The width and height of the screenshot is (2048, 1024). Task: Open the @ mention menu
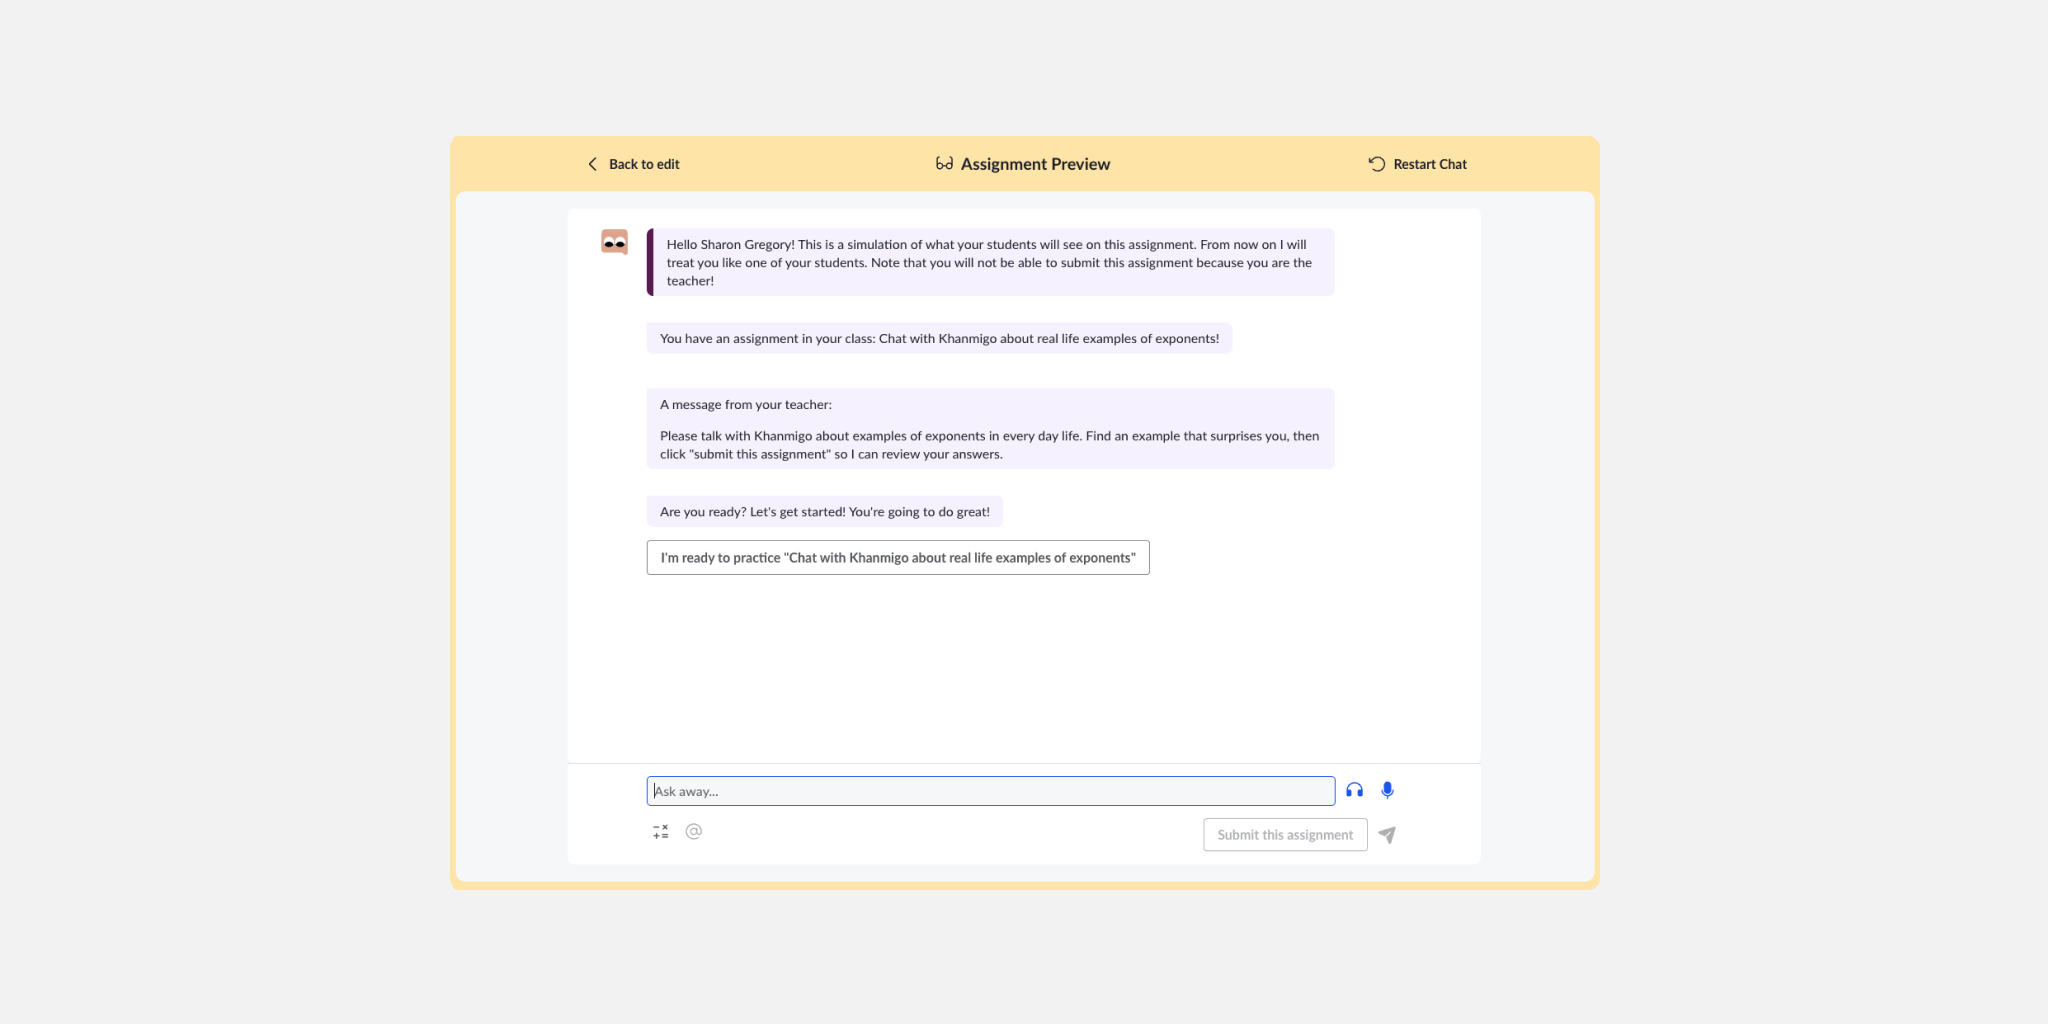(694, 831)
